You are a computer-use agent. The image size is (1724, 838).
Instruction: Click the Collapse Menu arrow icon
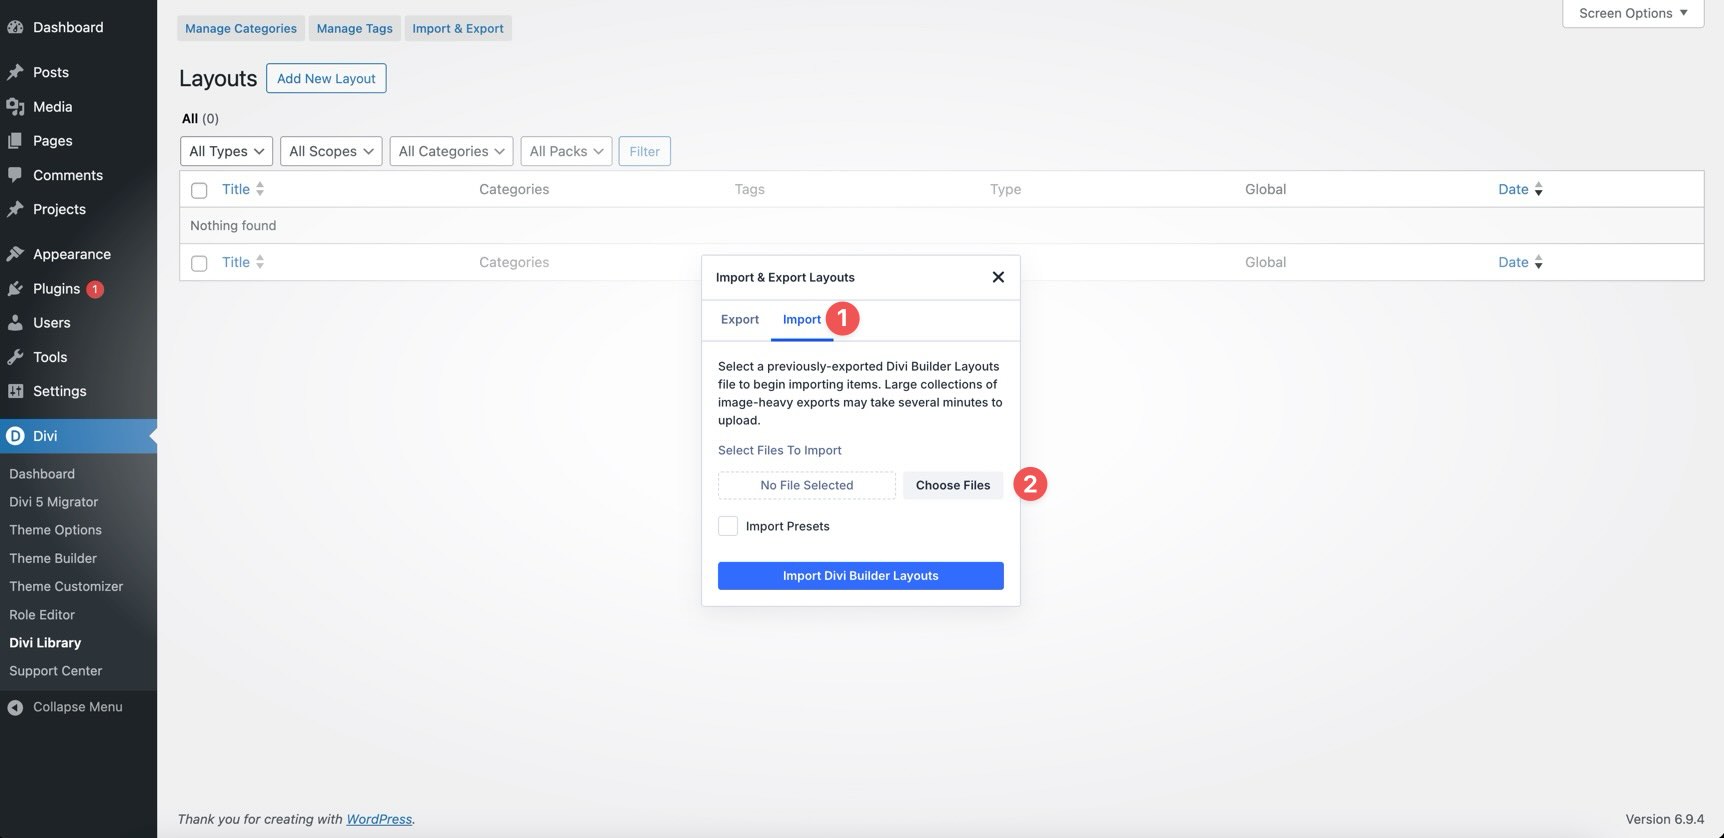tap(15, 707)
